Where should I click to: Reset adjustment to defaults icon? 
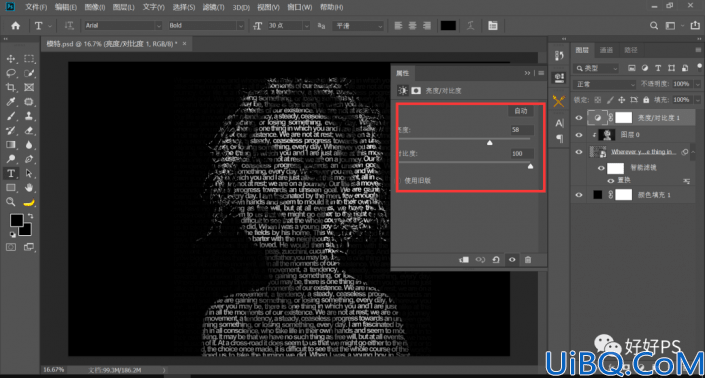(496, 260)
